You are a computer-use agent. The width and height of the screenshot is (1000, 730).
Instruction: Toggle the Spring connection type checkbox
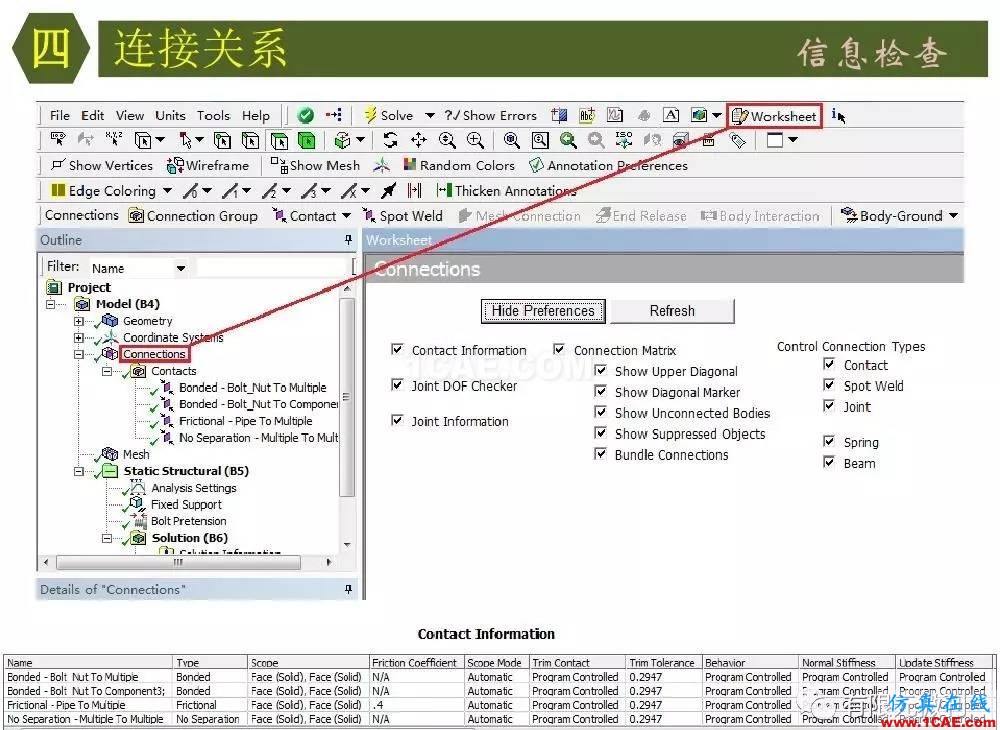point(829,441)
